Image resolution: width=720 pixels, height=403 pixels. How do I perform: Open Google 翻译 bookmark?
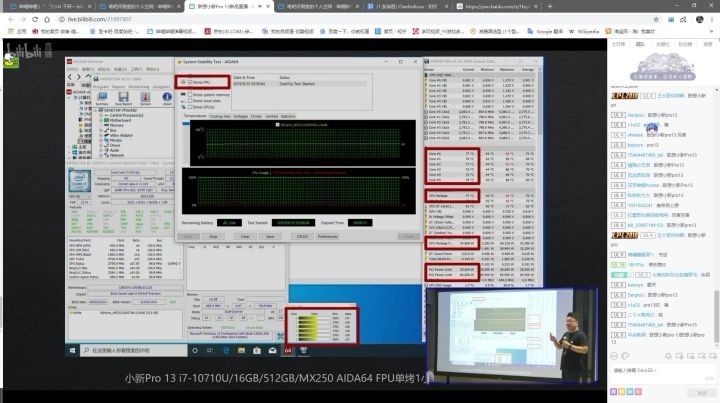pyautogui.click(x=546, y=31)
